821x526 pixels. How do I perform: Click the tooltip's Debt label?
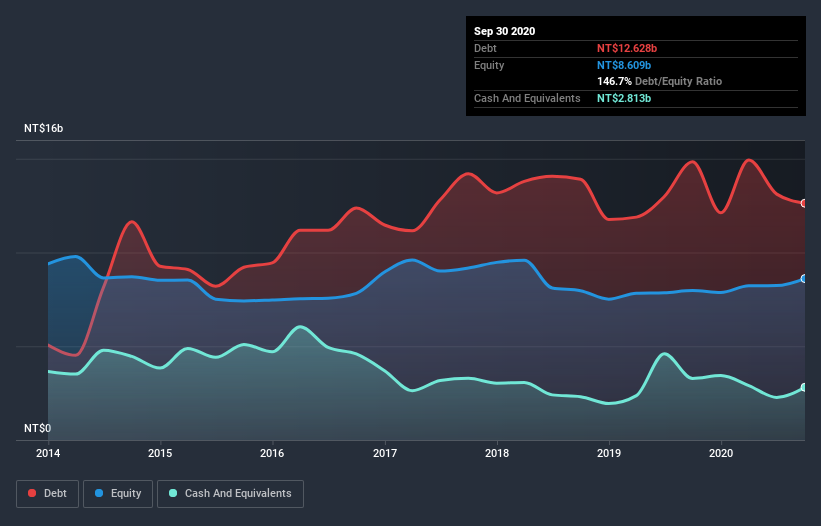pyautogui.click(x=485, y=48)
